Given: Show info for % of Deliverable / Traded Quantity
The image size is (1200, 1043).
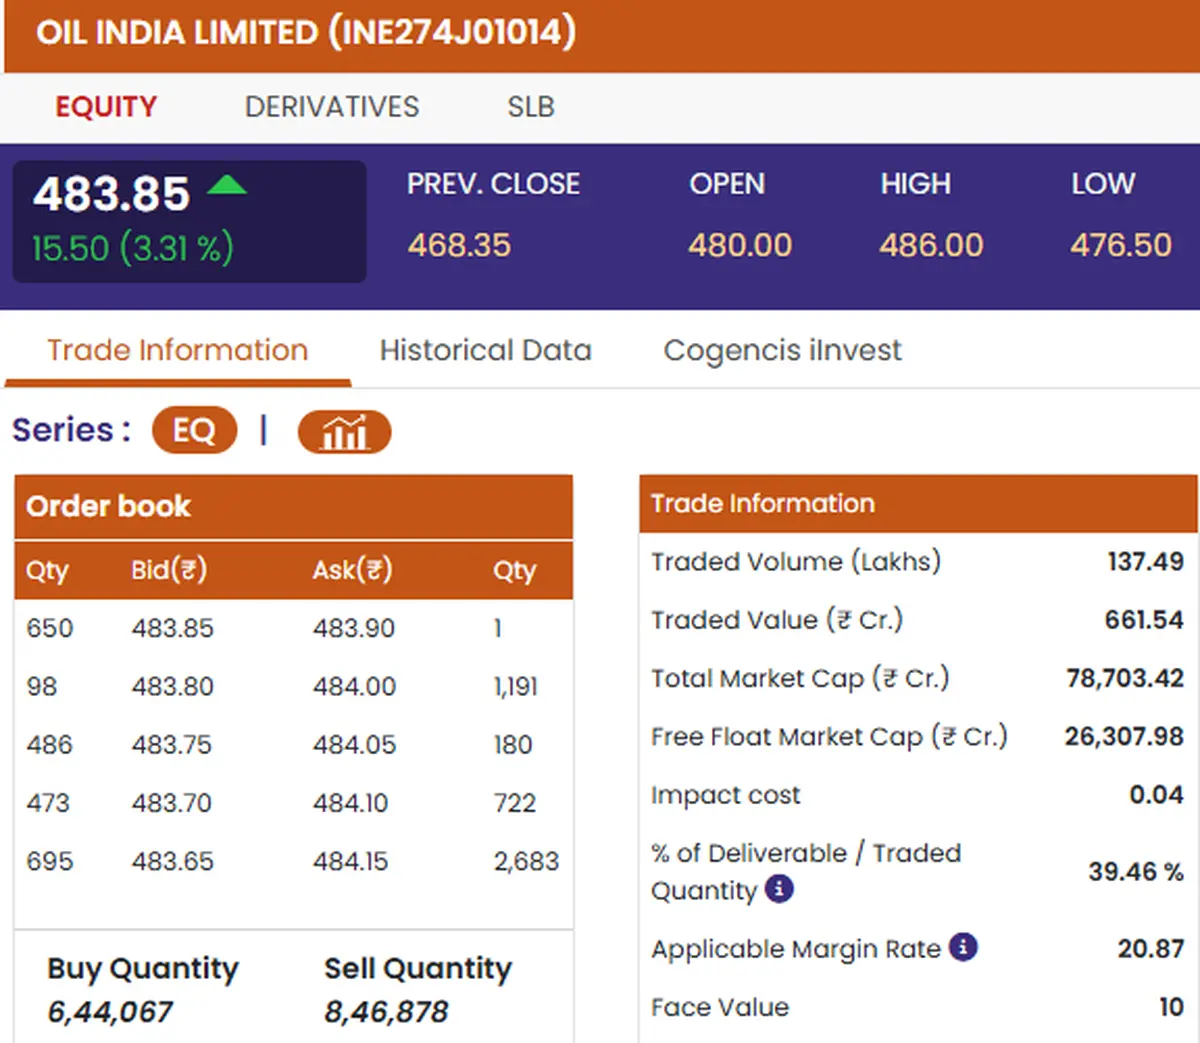Looking at the screenshot, I should [779, 888].
